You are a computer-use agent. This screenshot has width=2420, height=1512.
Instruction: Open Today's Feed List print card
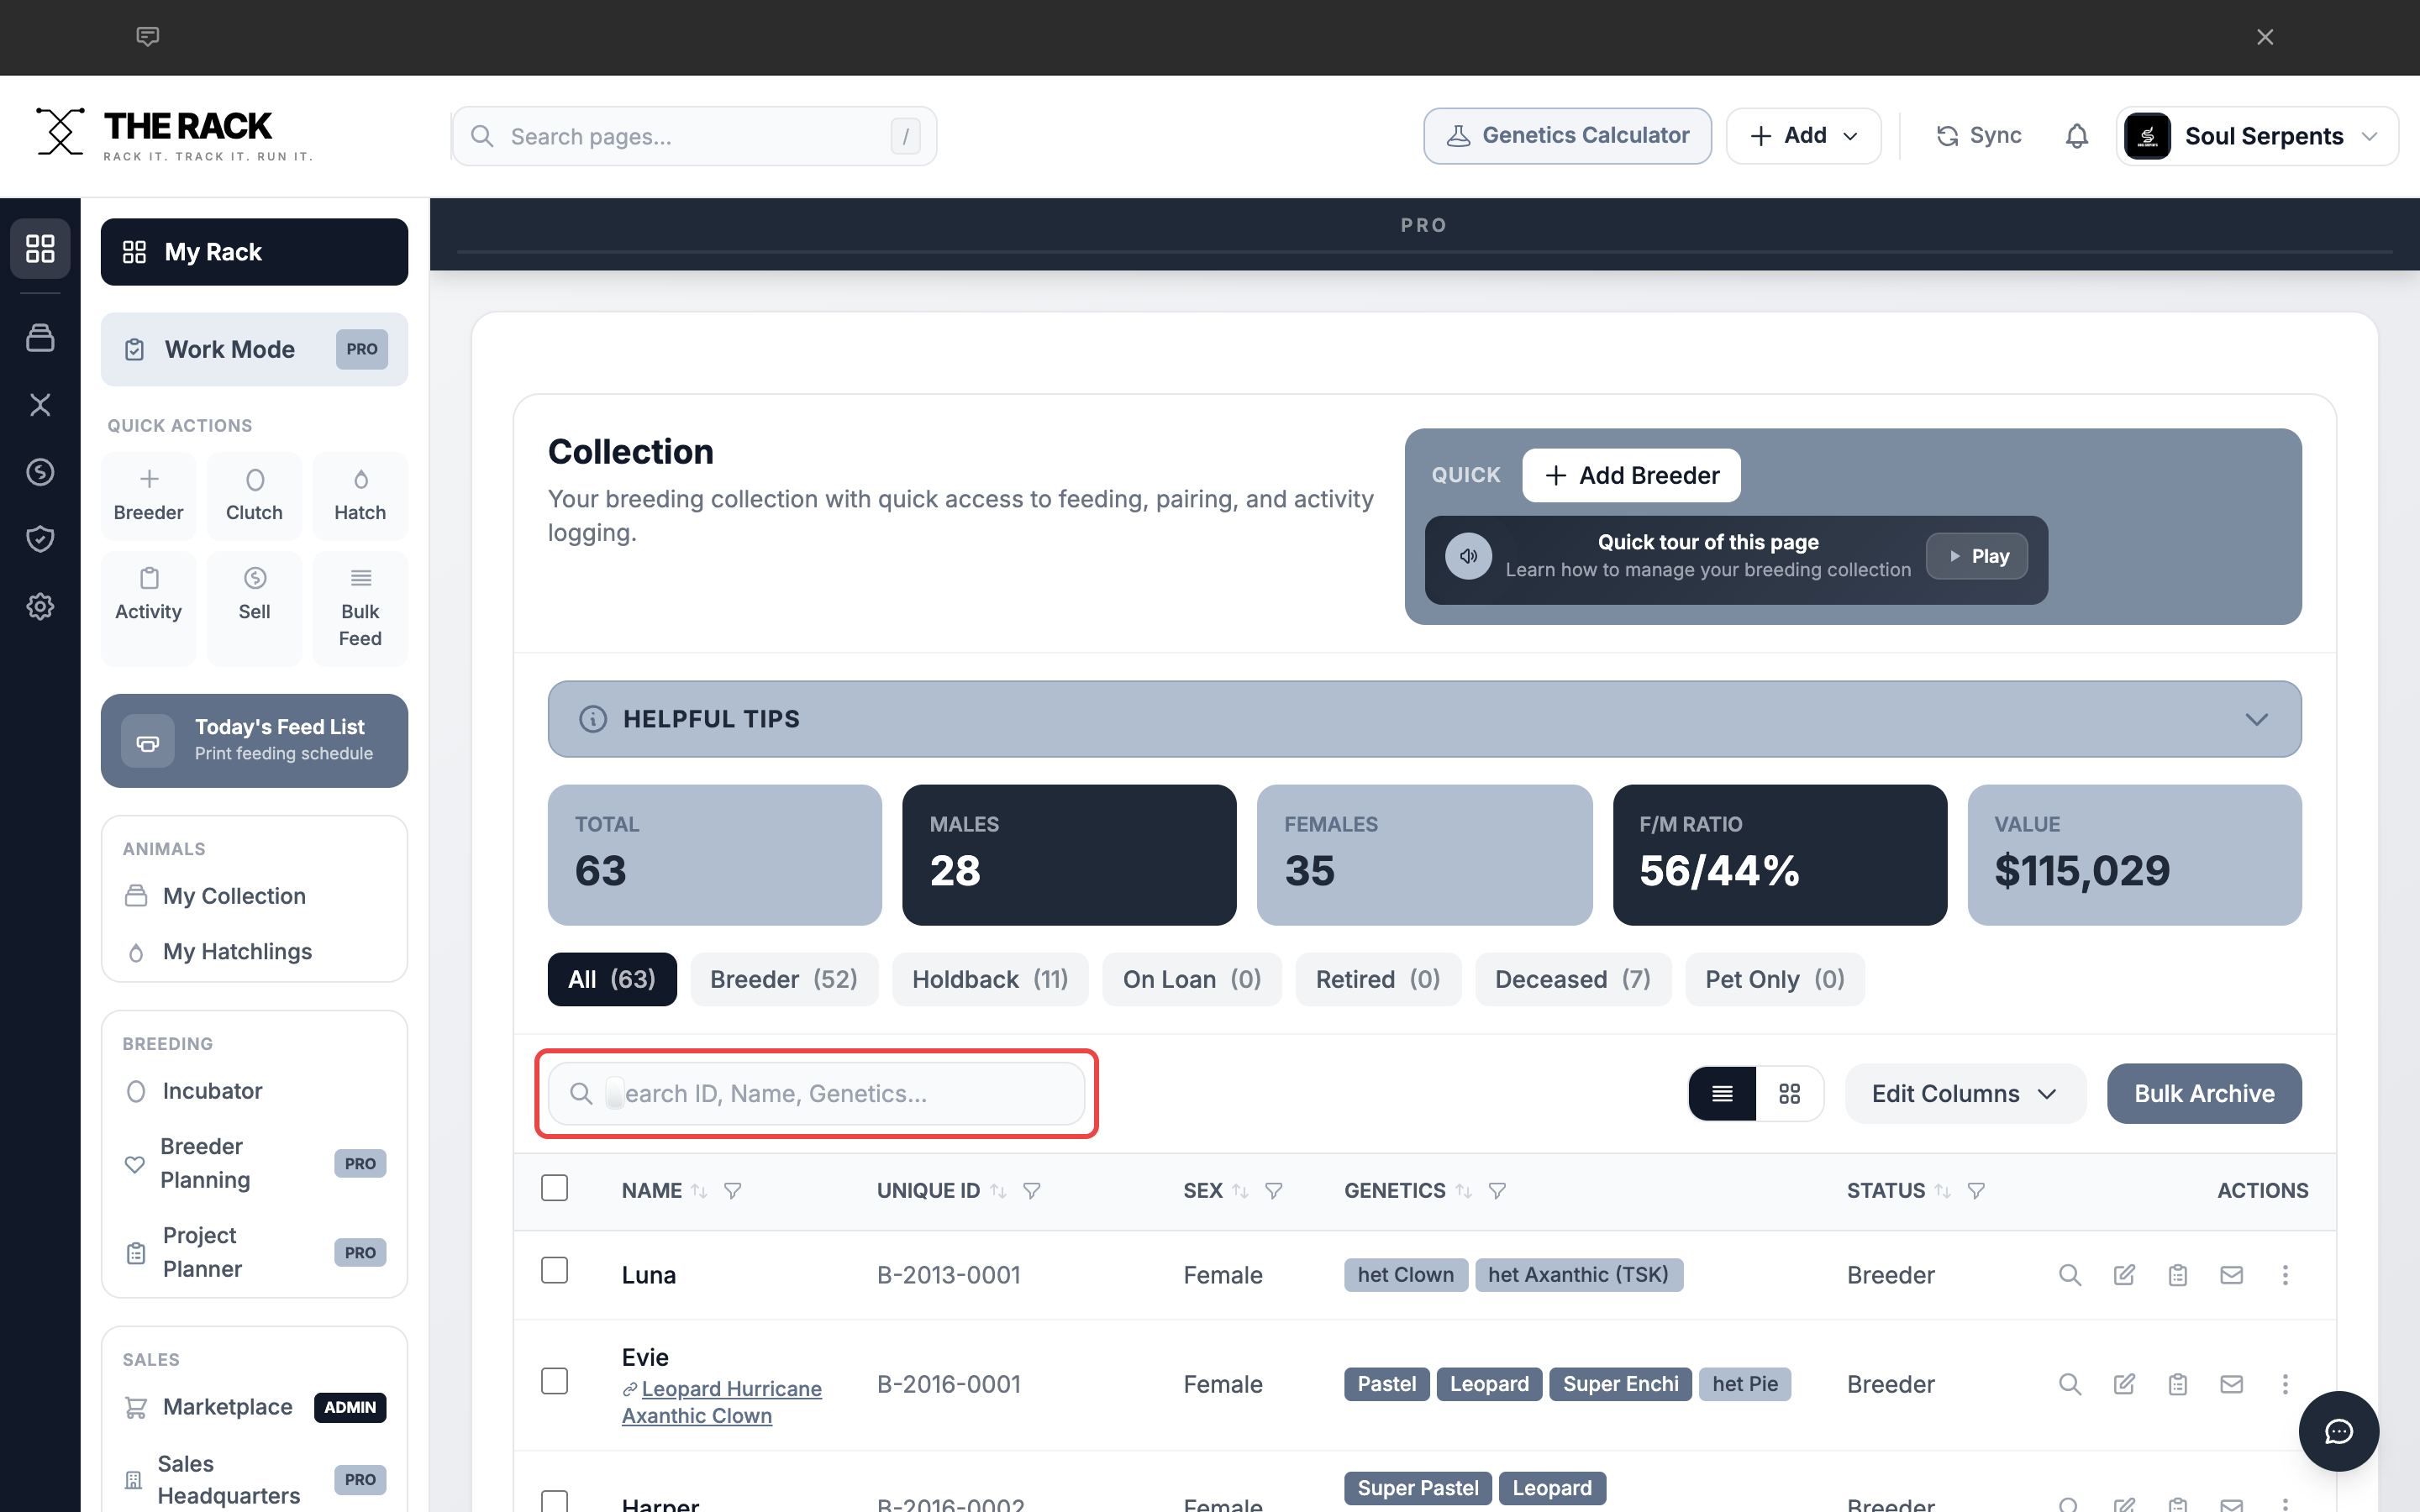point(254,741)
